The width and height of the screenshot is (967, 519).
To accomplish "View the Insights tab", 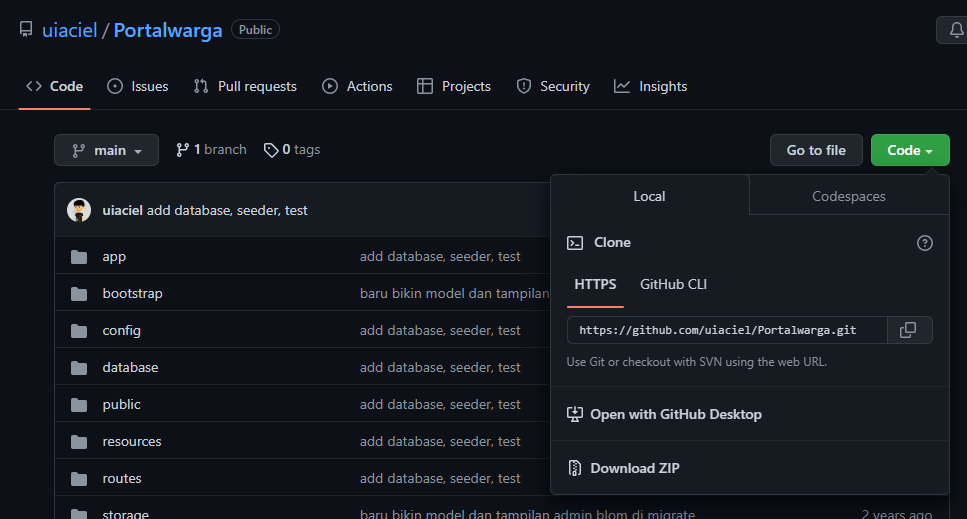I will [651, 86].
